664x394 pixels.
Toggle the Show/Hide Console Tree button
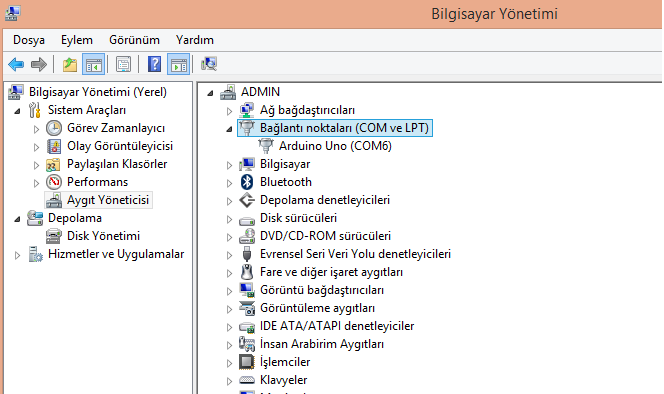(x=94, y=64)
